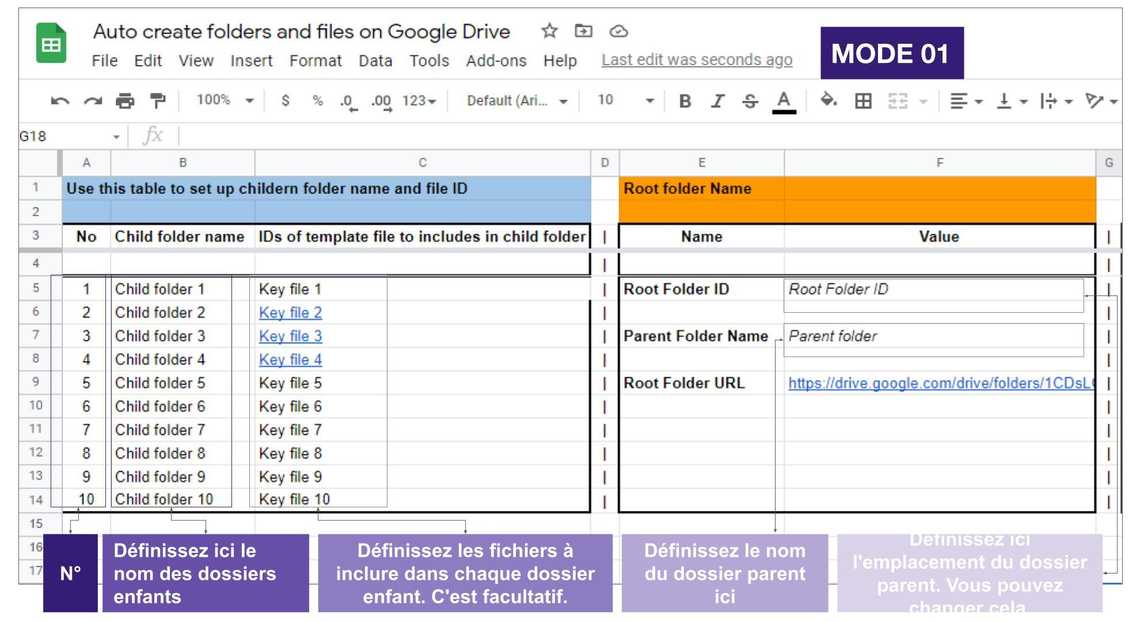Click the move to folder icon
Image resolution: width=1140 pixels, height=622 pixels.
[x=584, y=31]
